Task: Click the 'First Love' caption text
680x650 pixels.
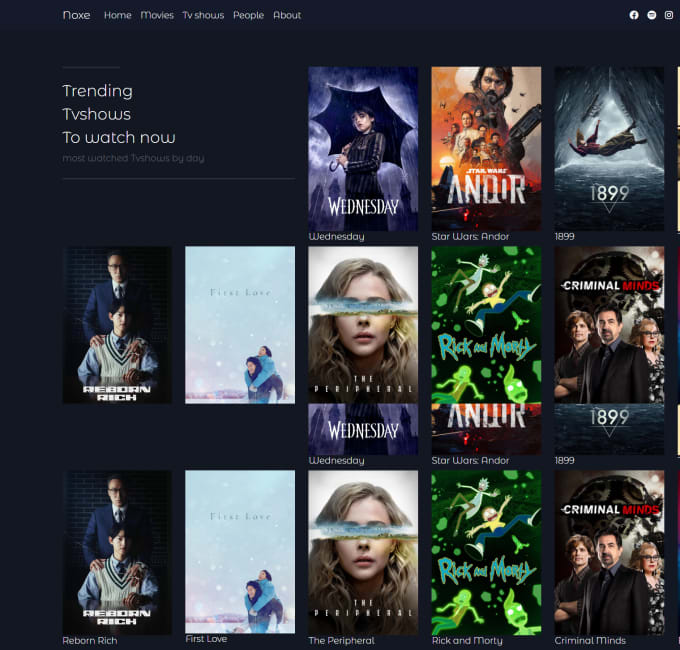Action: coord(206,639)
